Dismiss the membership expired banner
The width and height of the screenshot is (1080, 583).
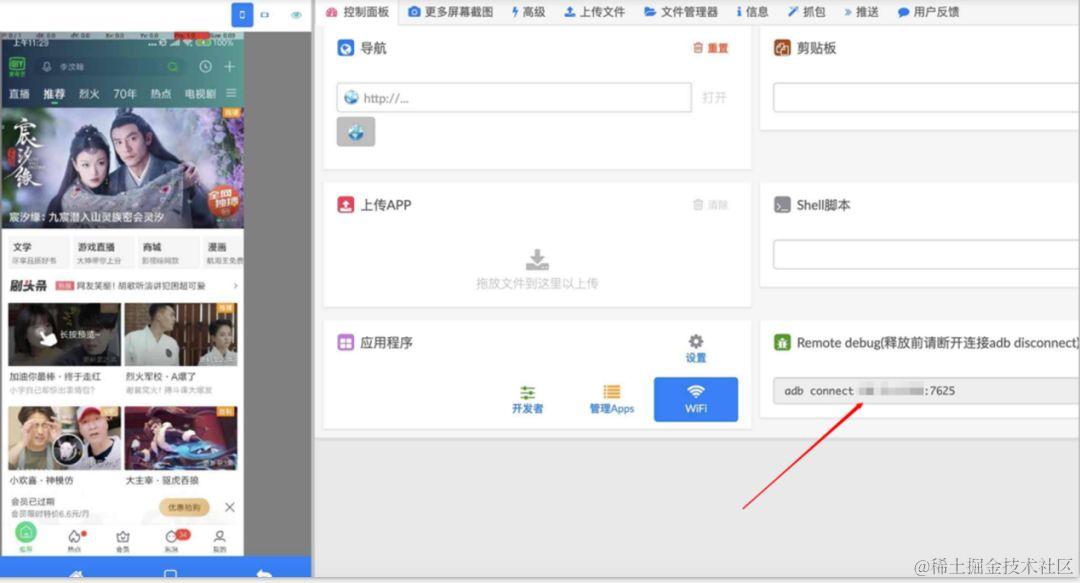click(229, 507)
